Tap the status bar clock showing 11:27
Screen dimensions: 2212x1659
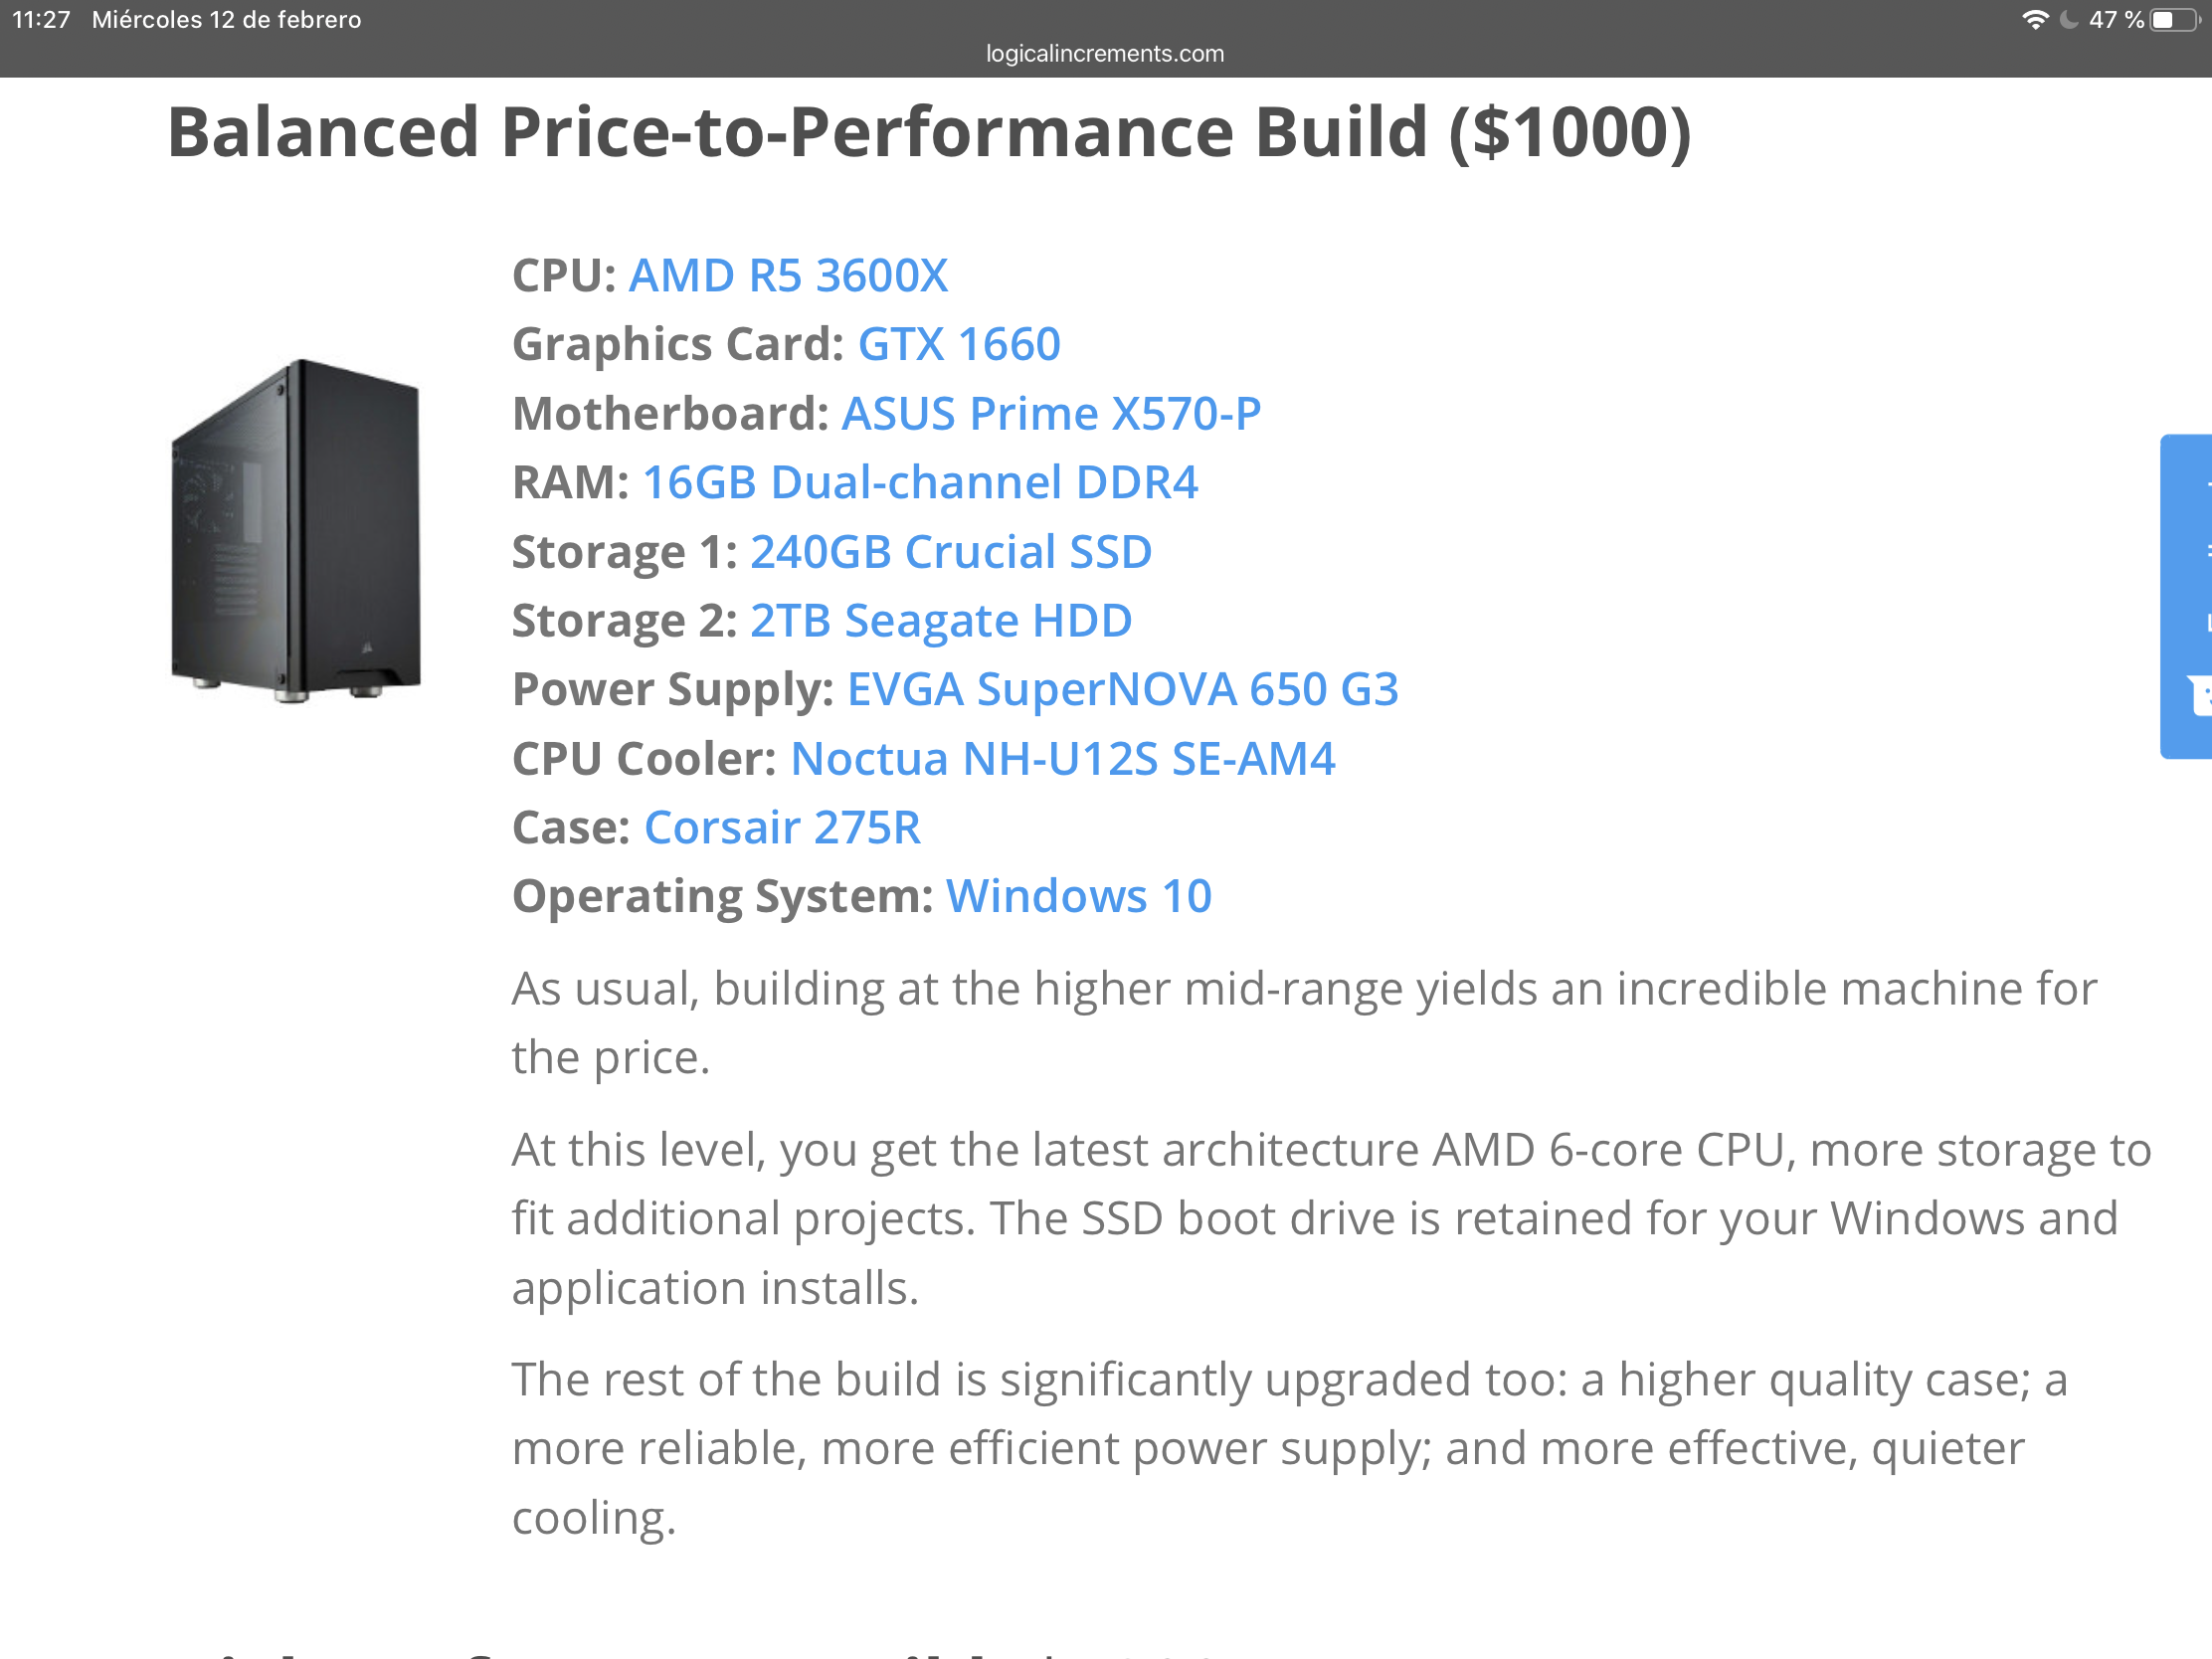[41, 20]
